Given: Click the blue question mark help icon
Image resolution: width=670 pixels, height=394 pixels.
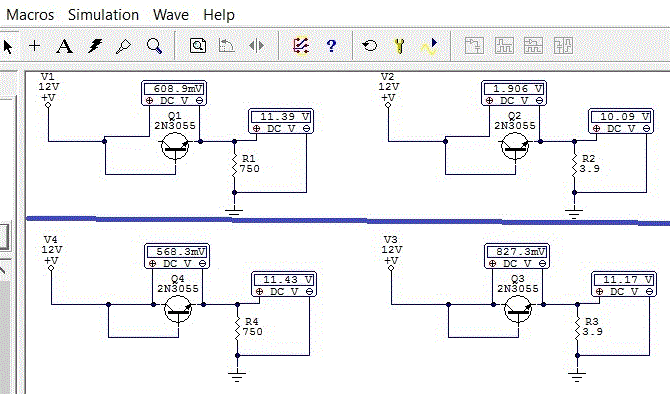Looking at the screenshot, I should (x=331, y=46).
